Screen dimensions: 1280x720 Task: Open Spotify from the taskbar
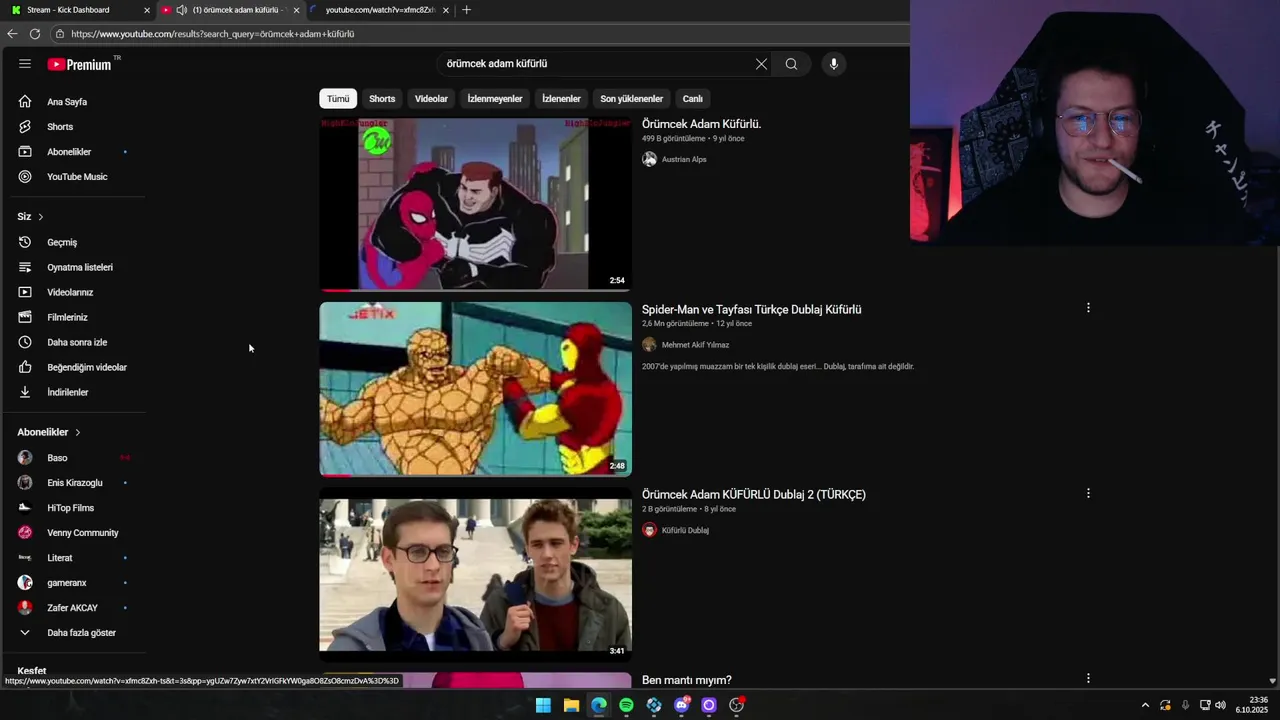pos(626,705)
